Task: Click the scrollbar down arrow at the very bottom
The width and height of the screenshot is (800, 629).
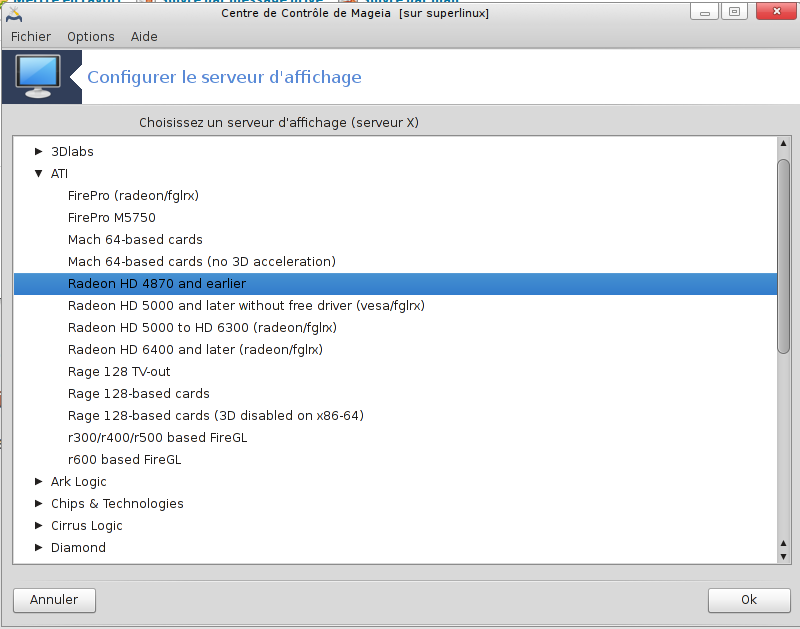Action: pyautogui.click(x=783, y=557)
